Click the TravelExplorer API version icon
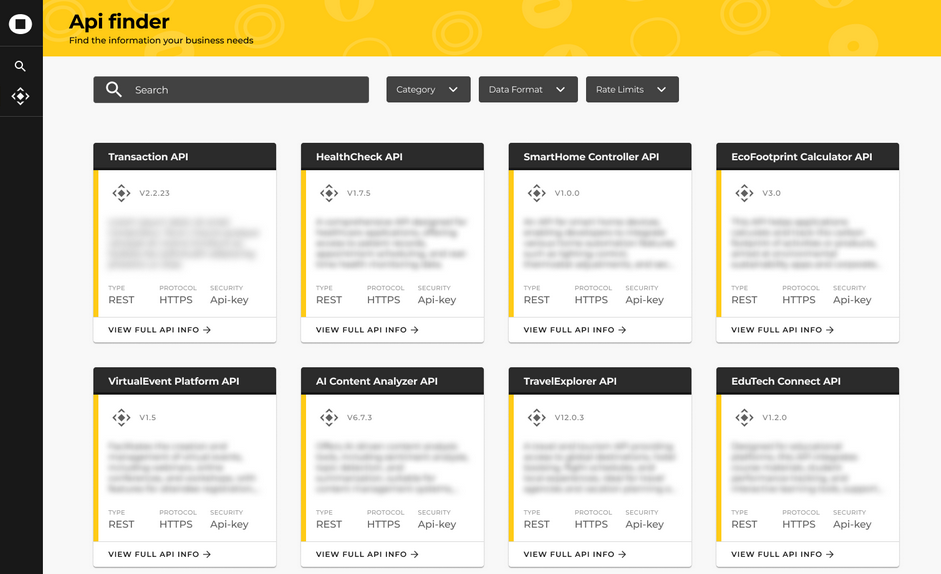Image resolution: width=941 pixels, height=574 pixels. tap(536, 417)
